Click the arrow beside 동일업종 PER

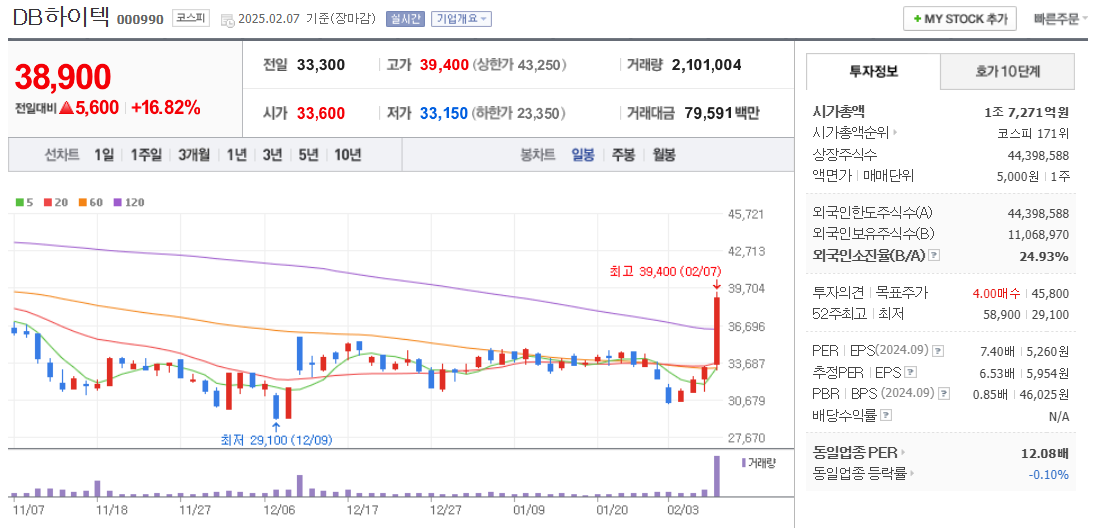coord(902,453)
